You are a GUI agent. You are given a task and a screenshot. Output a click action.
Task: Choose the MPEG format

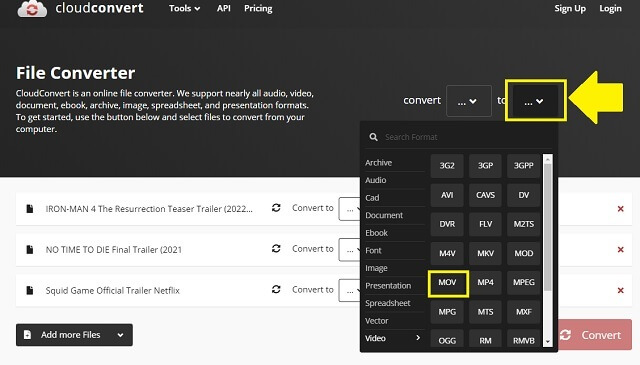point(524,282)
